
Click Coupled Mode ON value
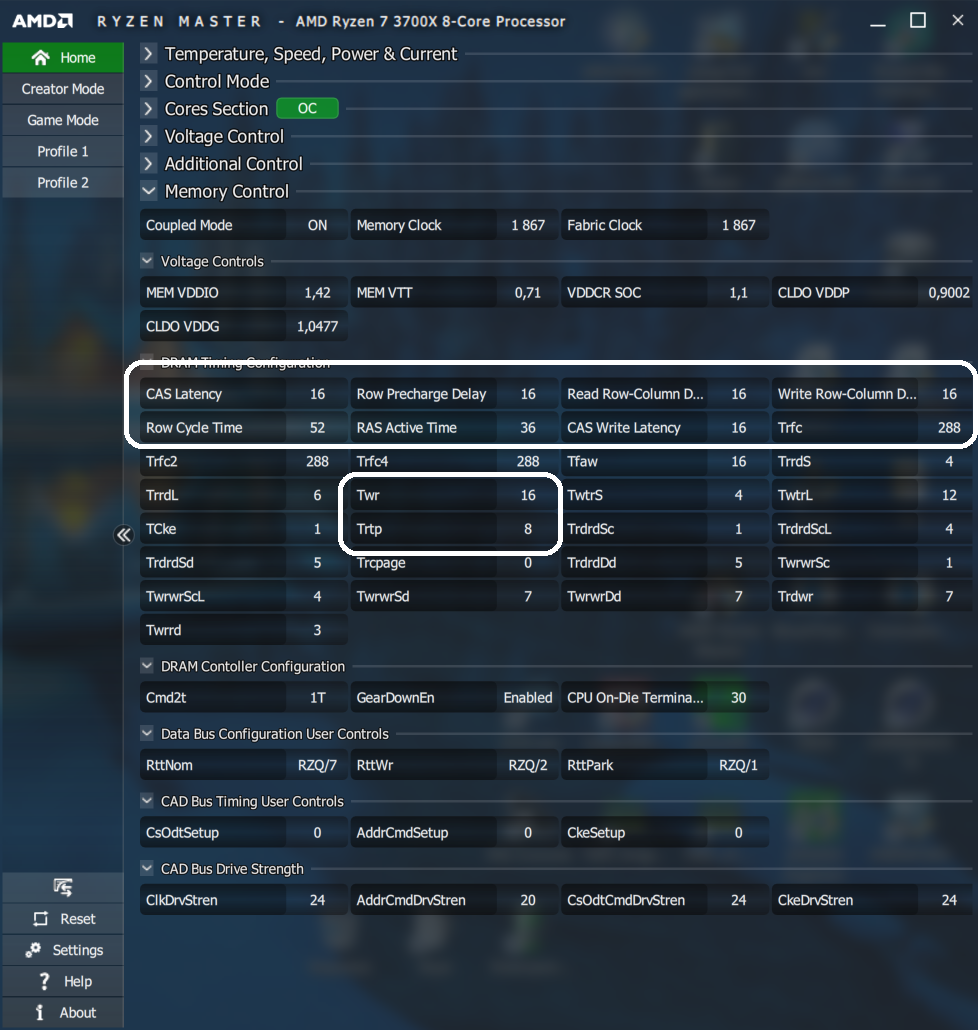pyautogui.click(x=317, y=225)
